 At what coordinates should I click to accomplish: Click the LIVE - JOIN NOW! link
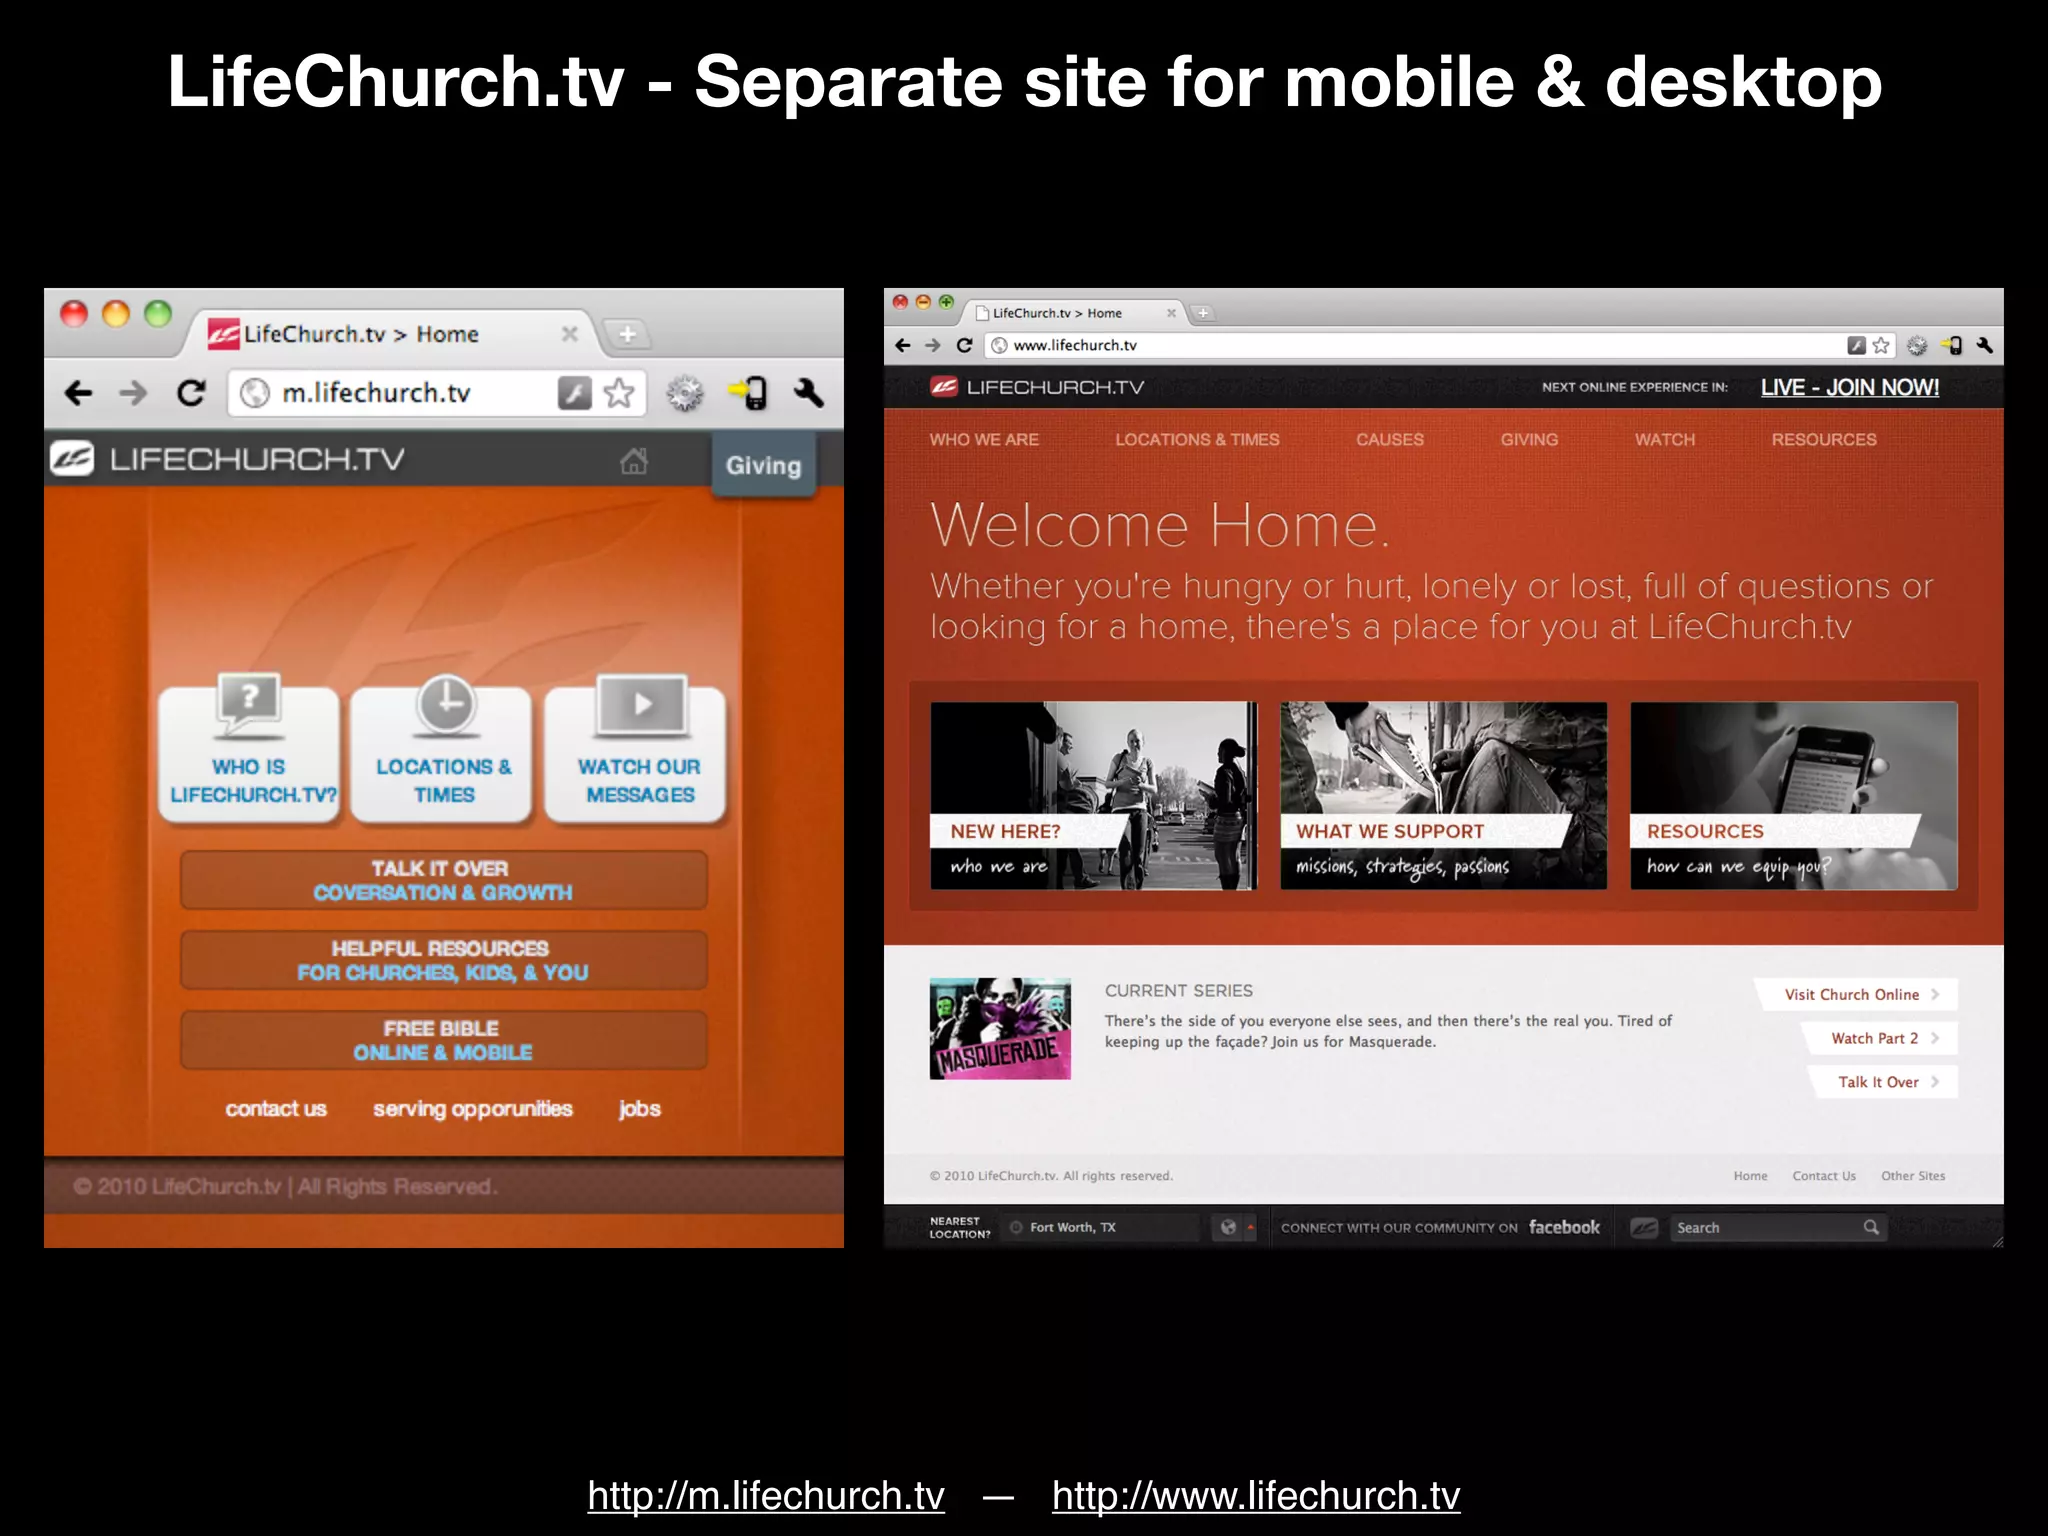(1849, 387)
